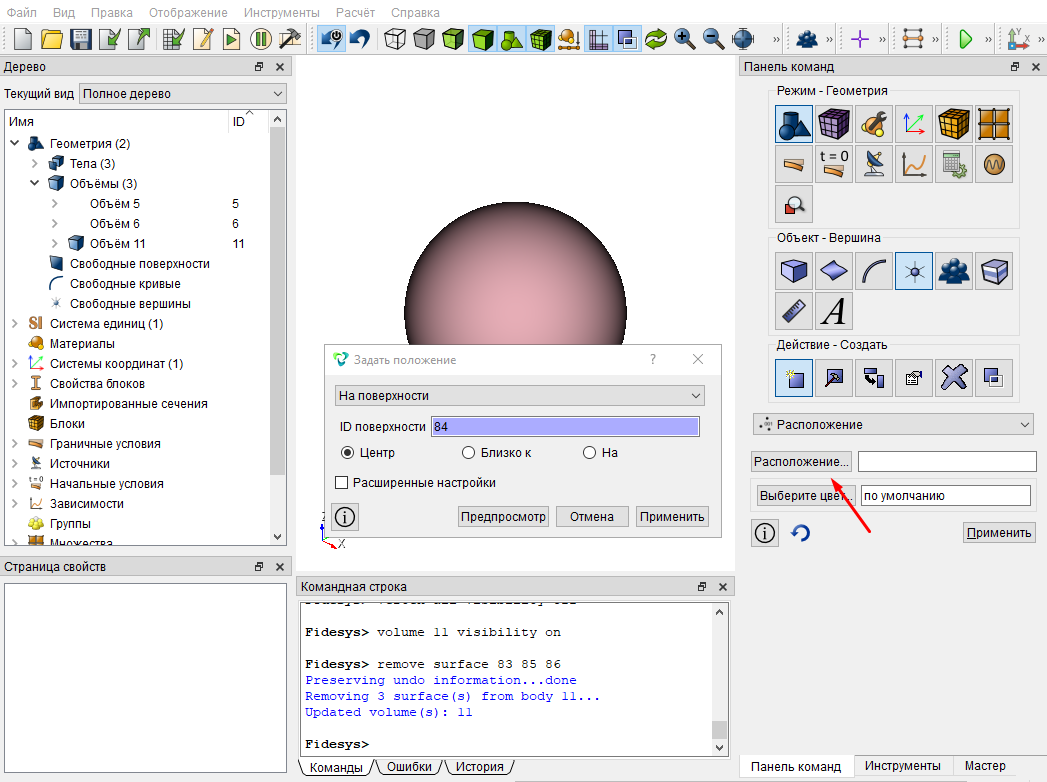
Task: Select the orange Blocks mode cube icon
Action: point(954,124)
